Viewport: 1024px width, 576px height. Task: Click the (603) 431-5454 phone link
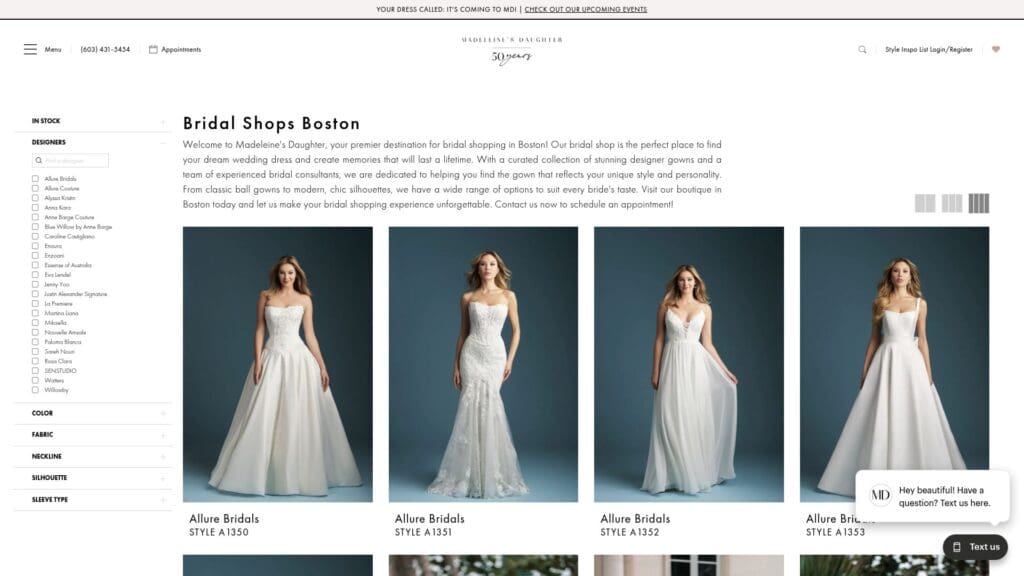pyautogui.click(x=105, y=49)
